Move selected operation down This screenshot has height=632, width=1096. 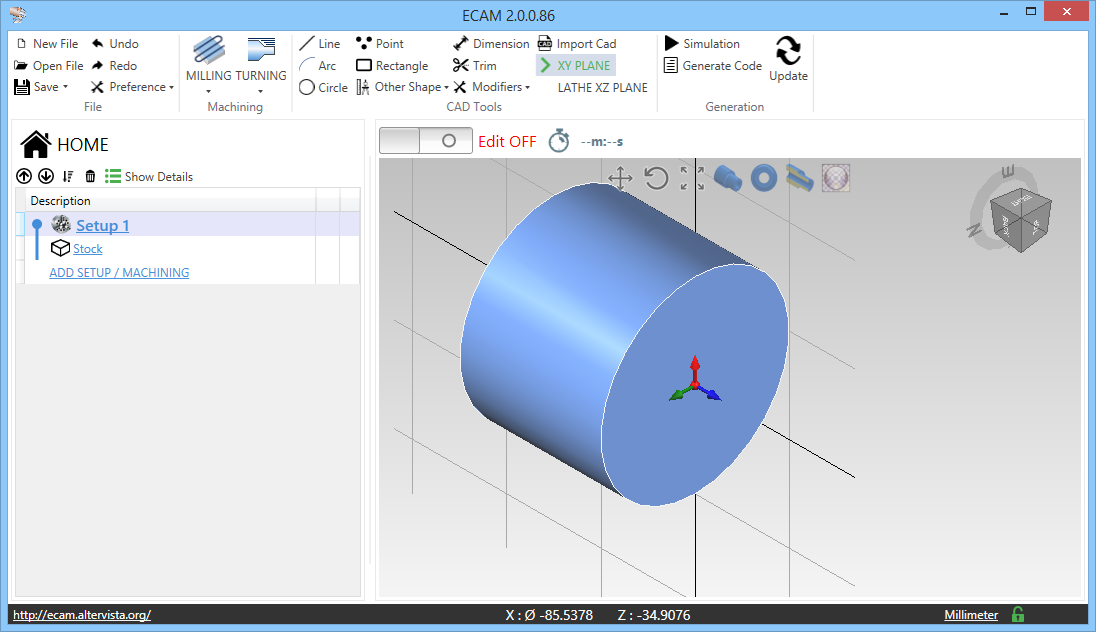[45, 176]
